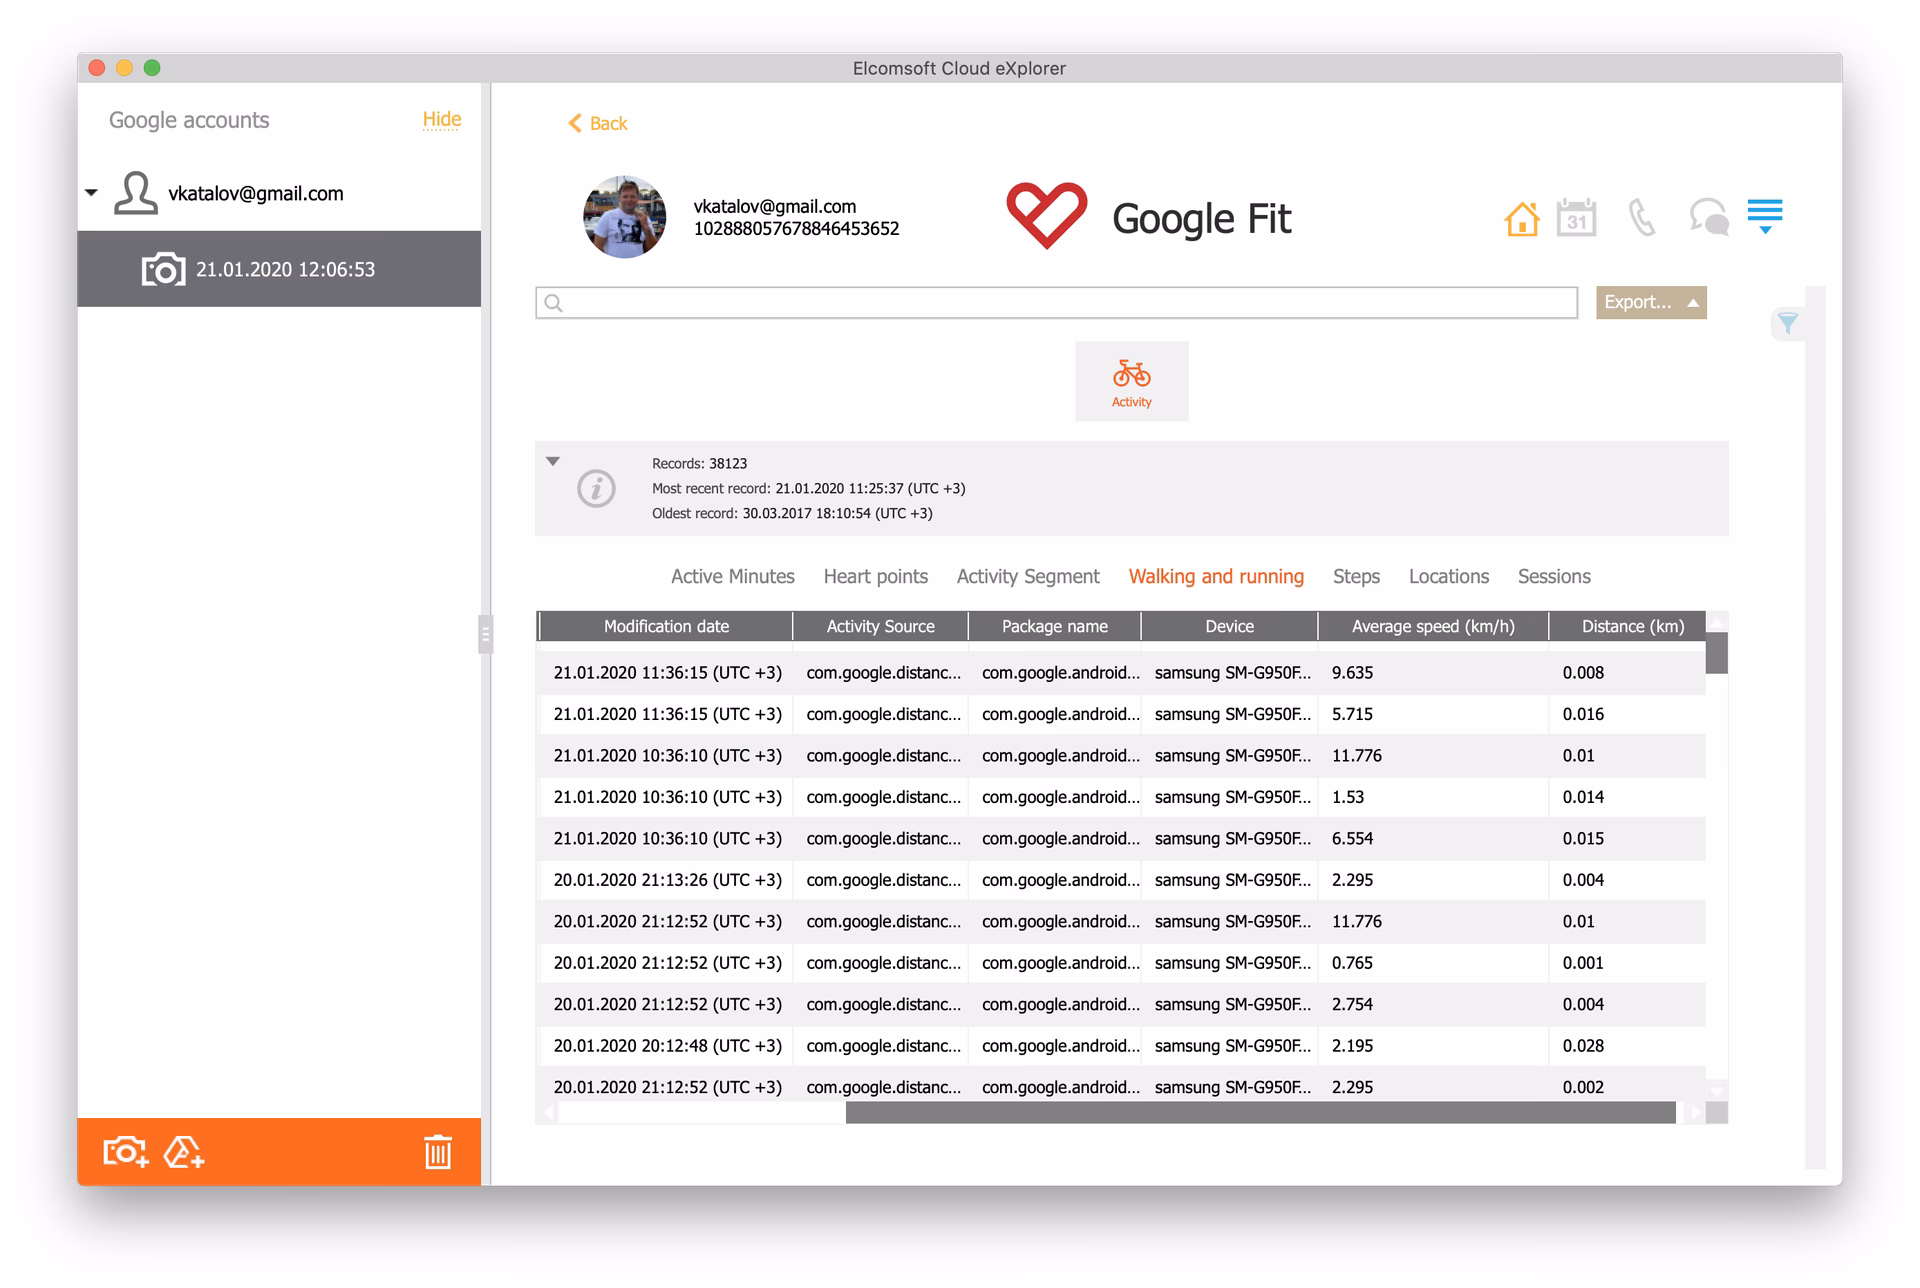Open the Calendar icon in the toolbar
This screenshot has height=1288, width=1920.
click(x=1578, y=217)
